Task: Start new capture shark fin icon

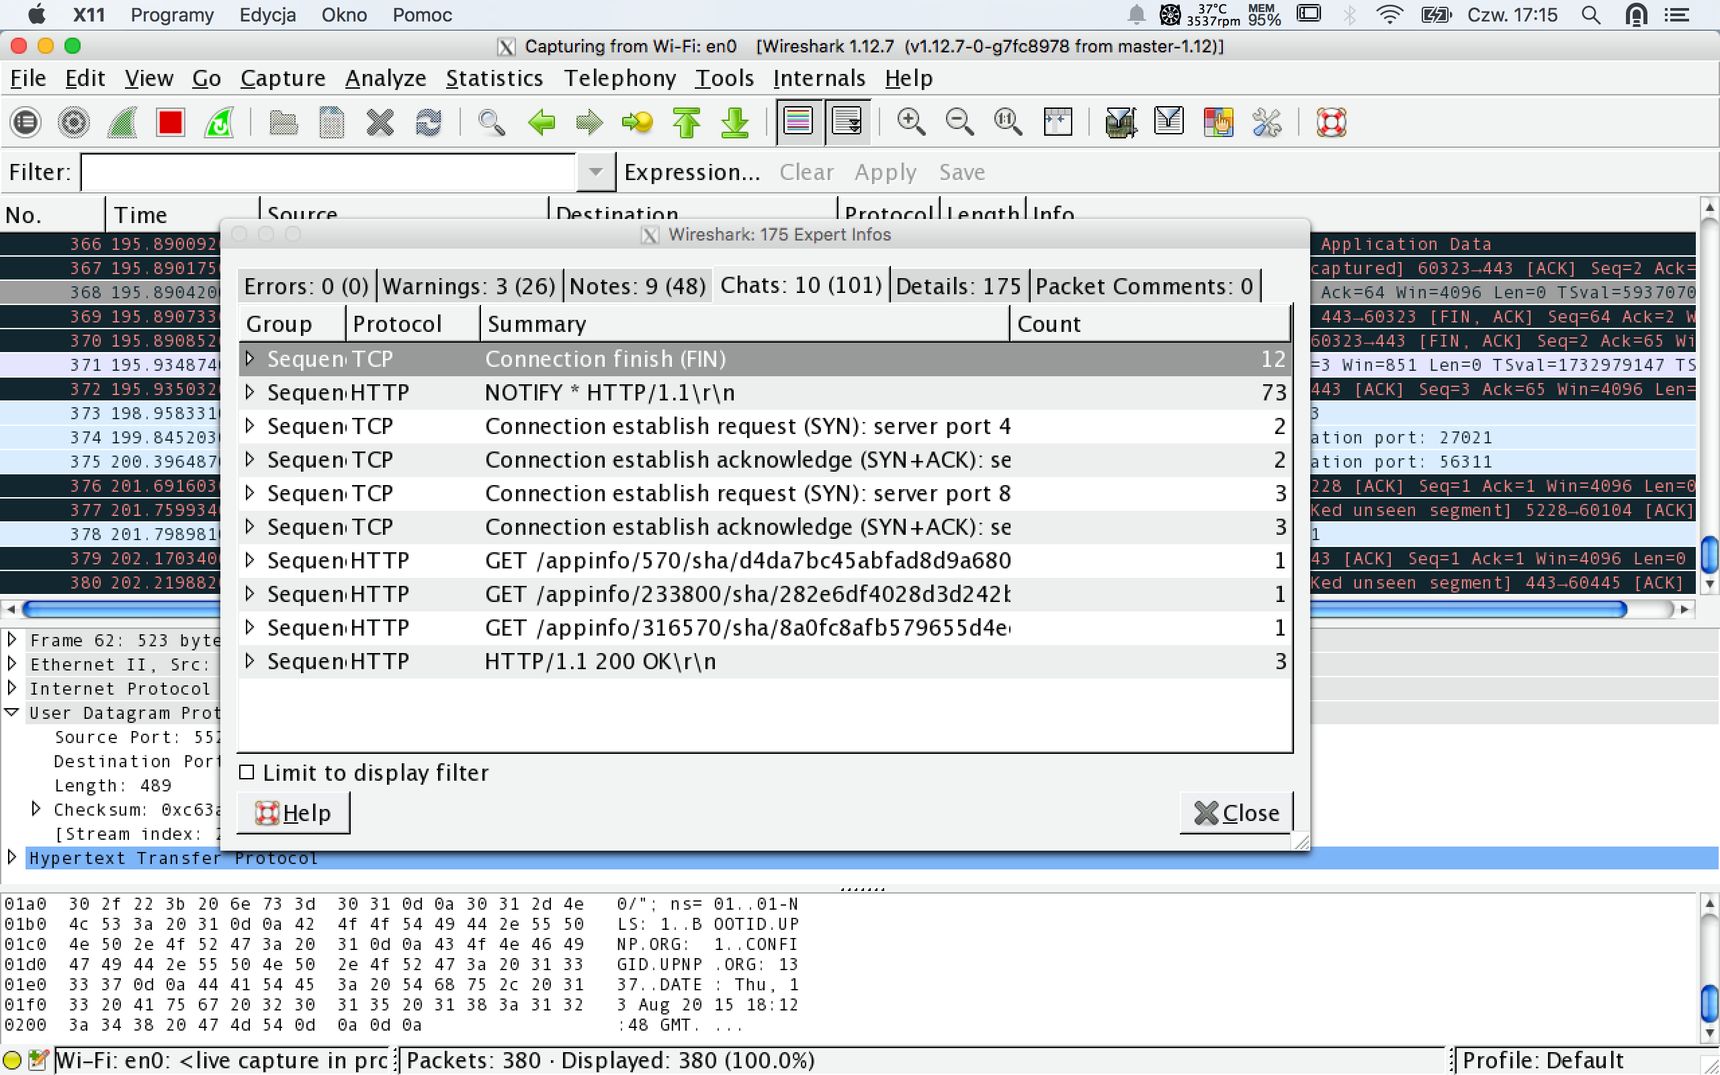Action: coord(122,122)
